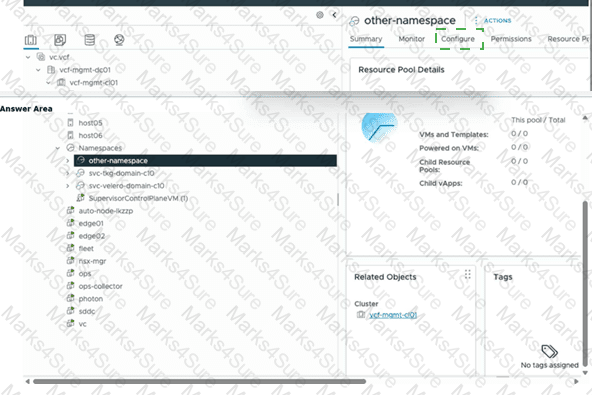Screen dimensions: 592x395
Task: Click the vertical scrollbar thumb on right
Action: (585, 283)
